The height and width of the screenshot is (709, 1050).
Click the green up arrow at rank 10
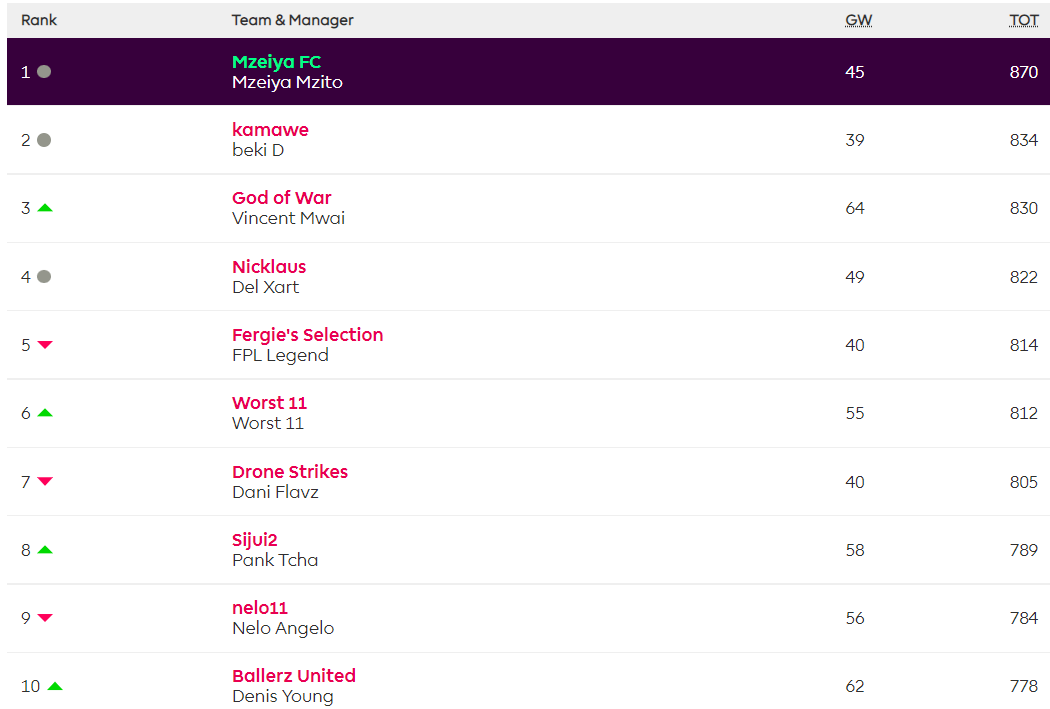(54, 686)
